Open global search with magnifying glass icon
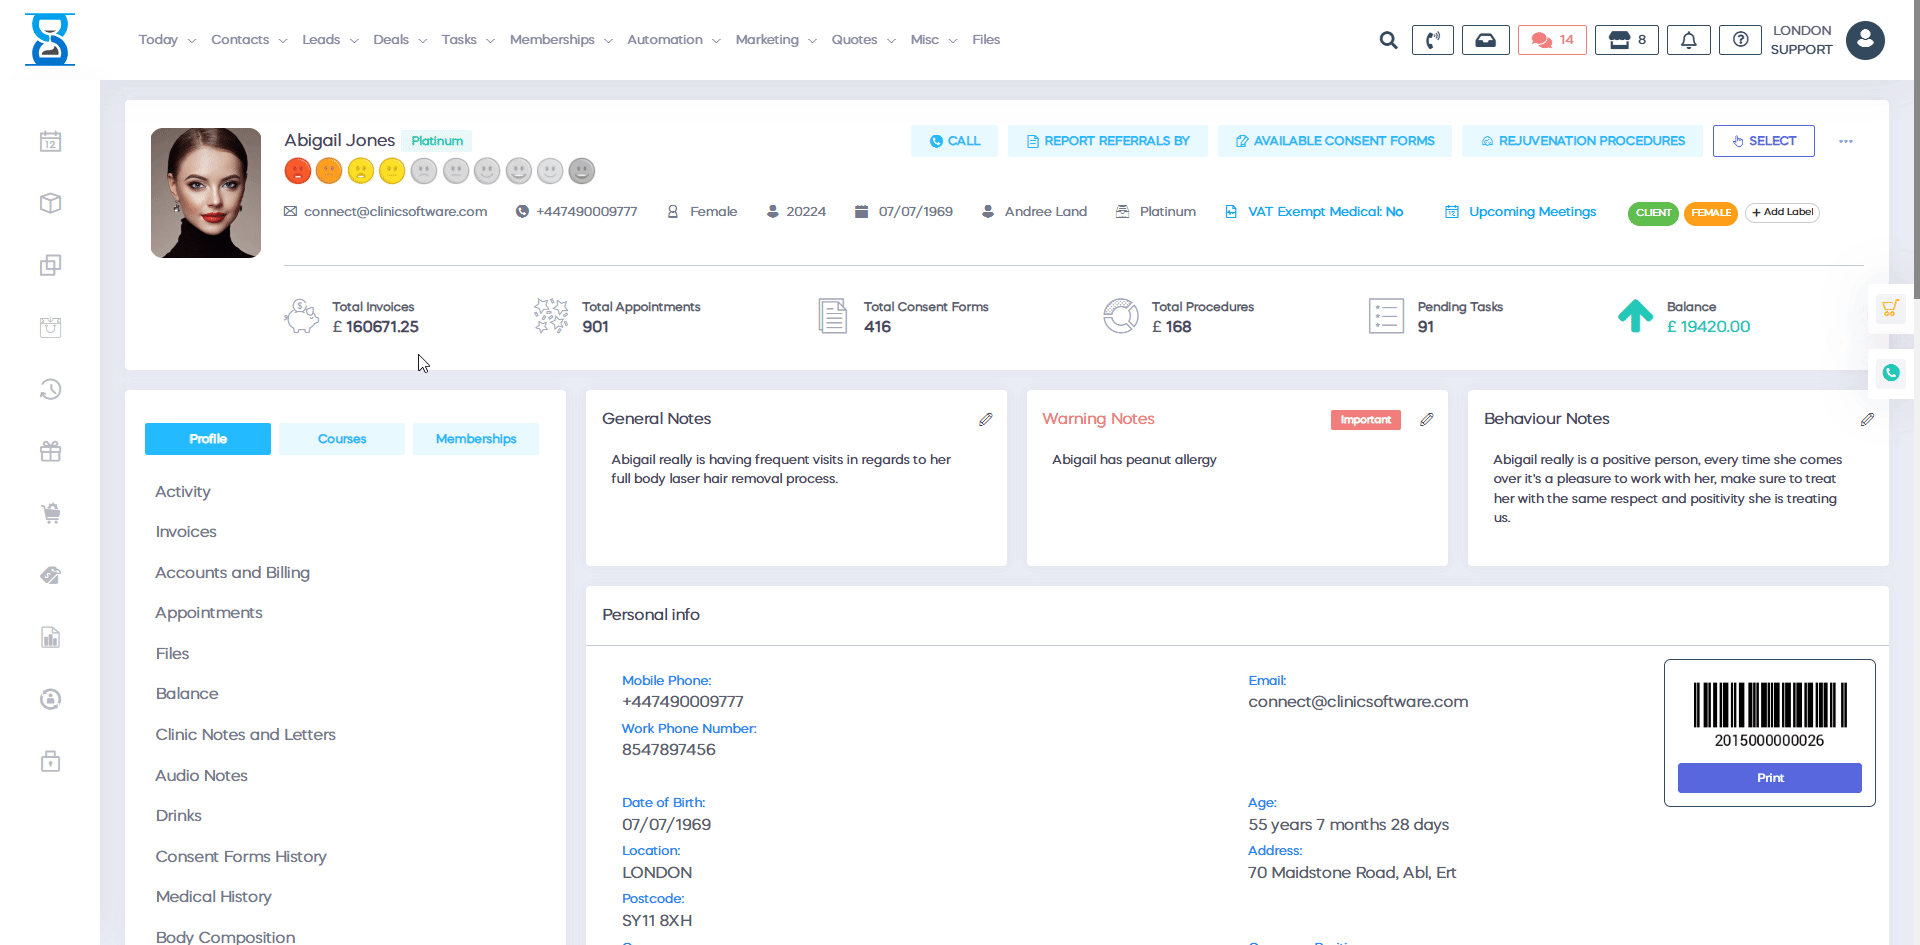 coord(1388,40)
